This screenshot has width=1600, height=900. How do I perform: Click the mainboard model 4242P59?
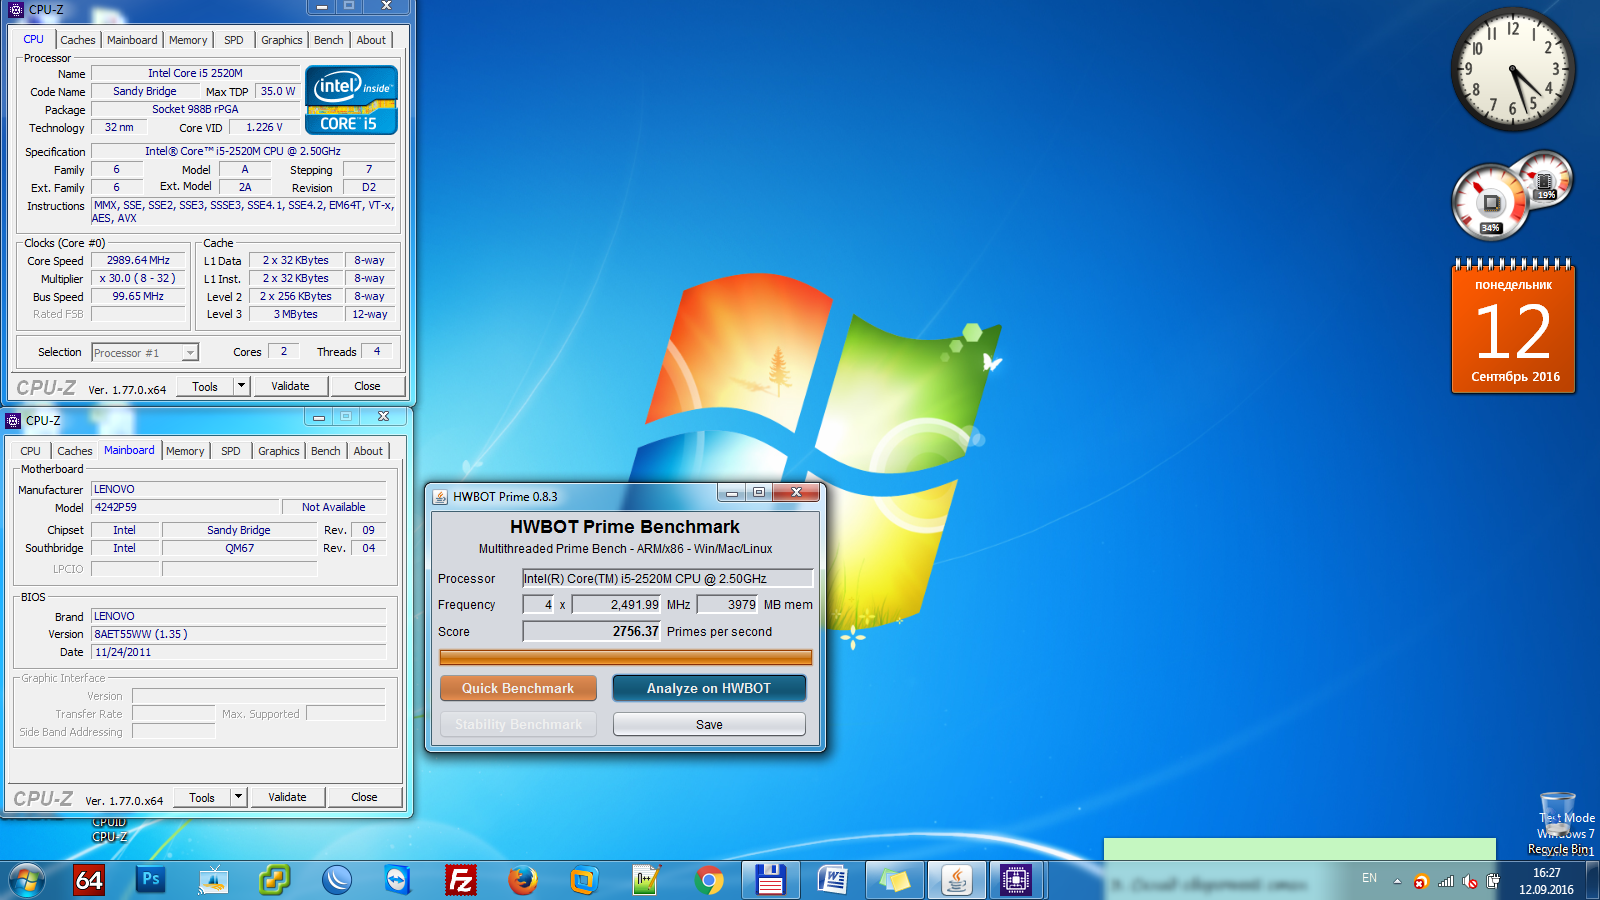pos(185,507)
